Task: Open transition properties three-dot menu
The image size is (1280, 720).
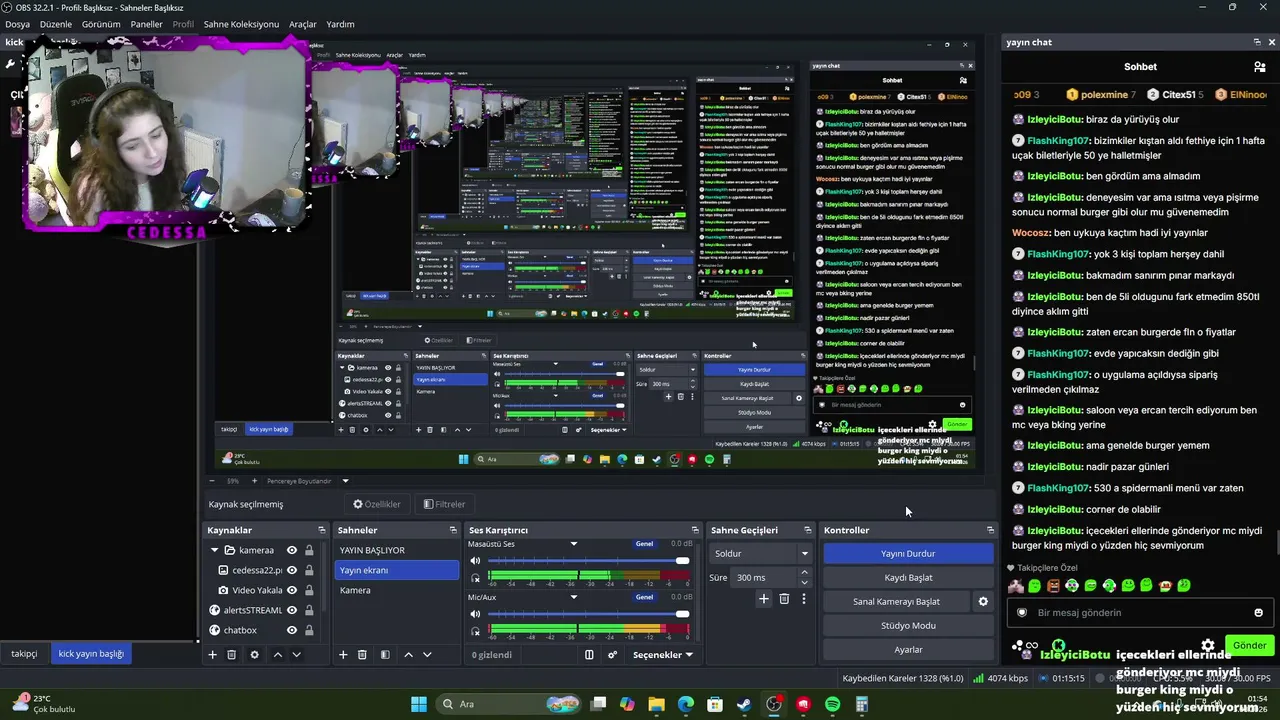Action: 803,599
